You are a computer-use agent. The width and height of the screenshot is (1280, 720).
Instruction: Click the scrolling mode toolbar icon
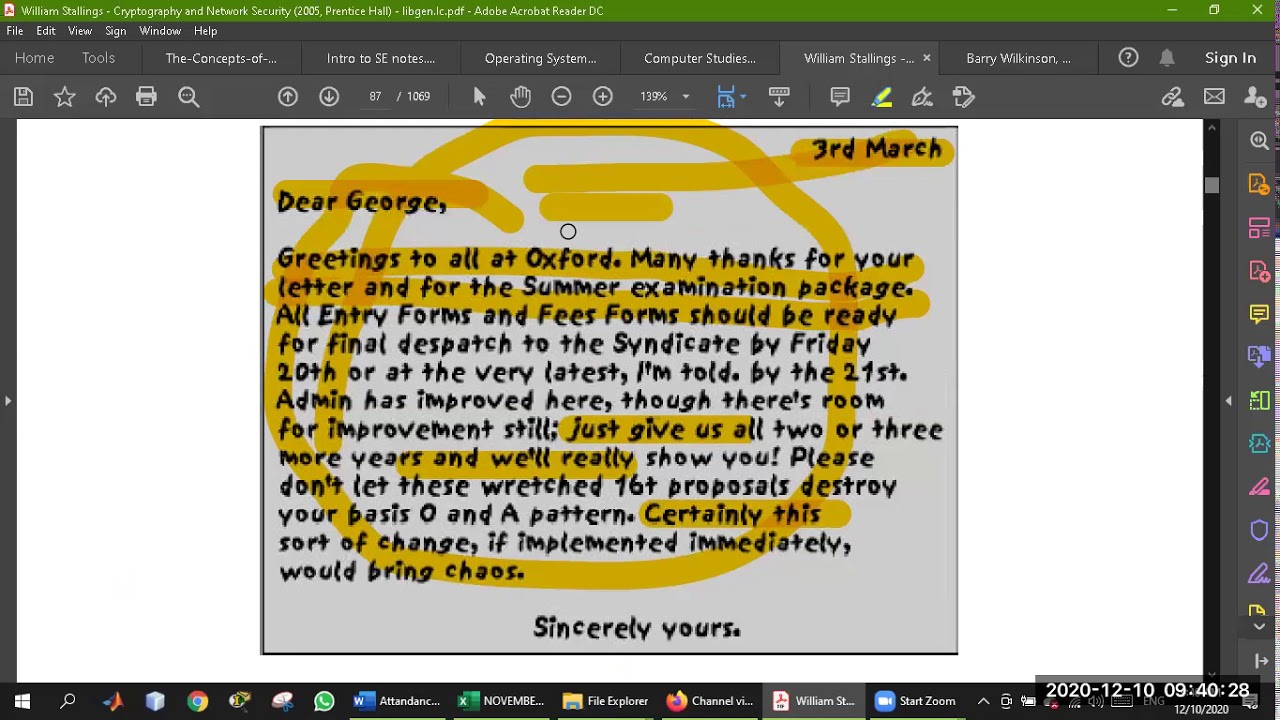click(779, 97)
